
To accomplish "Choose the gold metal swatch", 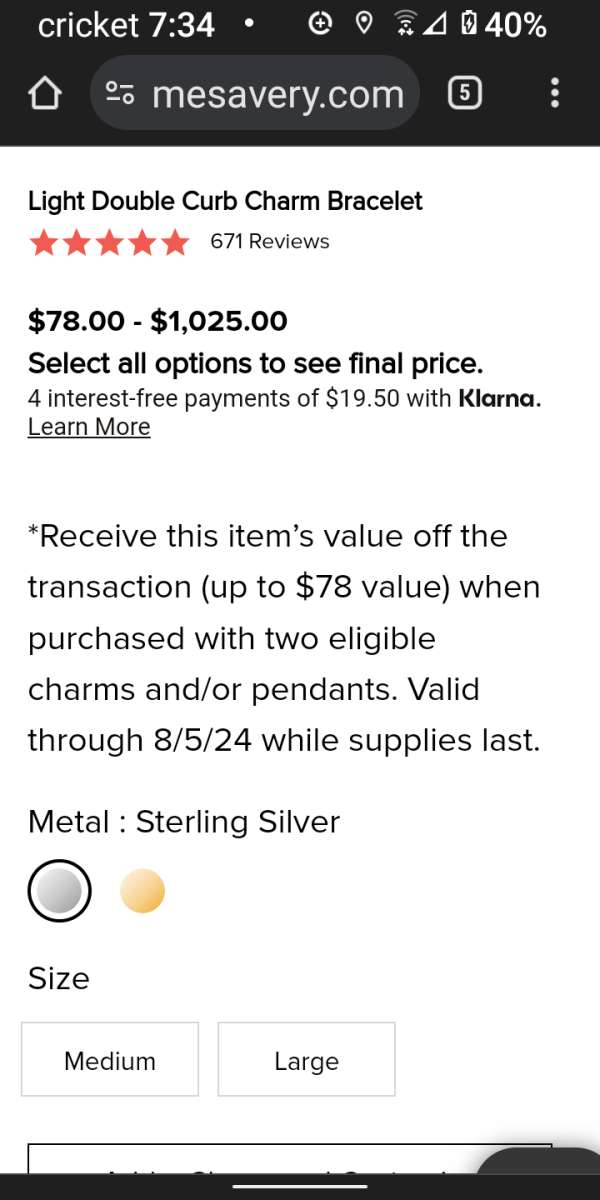I will [x=142, y=891].
